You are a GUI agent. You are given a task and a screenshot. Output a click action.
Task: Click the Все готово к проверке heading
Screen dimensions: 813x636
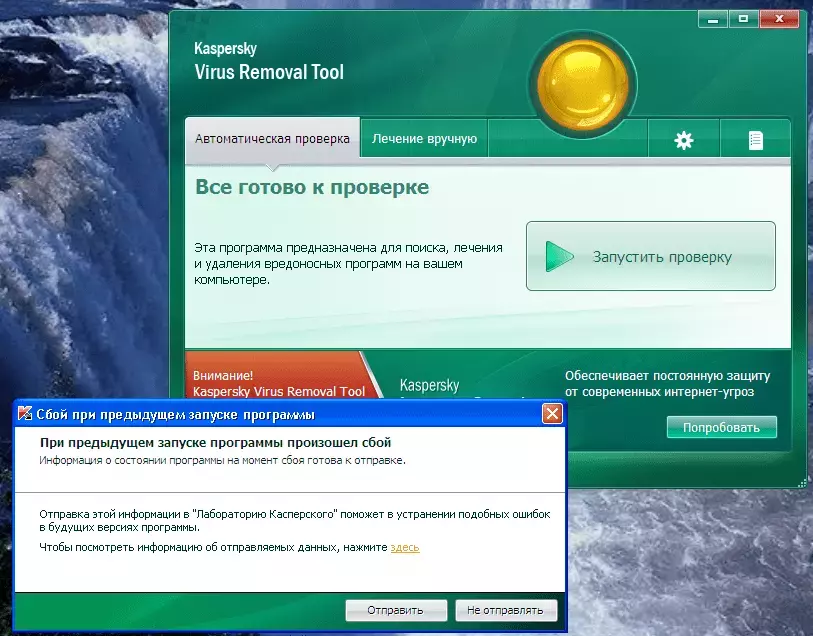[x=312, y=187]
